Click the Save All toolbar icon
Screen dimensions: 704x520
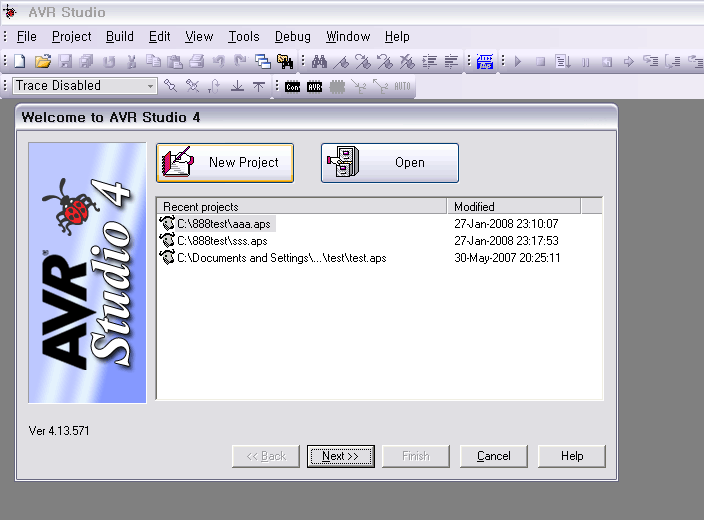(x=86, y=61)
